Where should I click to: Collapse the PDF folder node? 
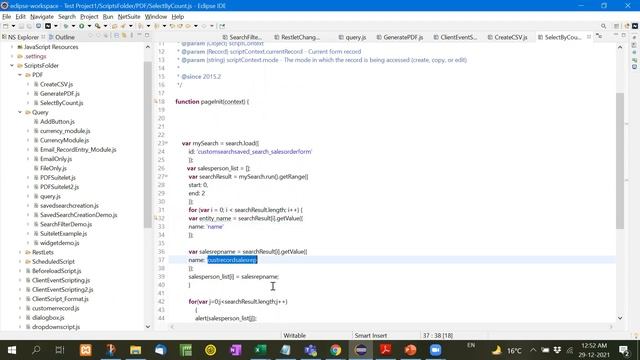(x=20, y=75)
